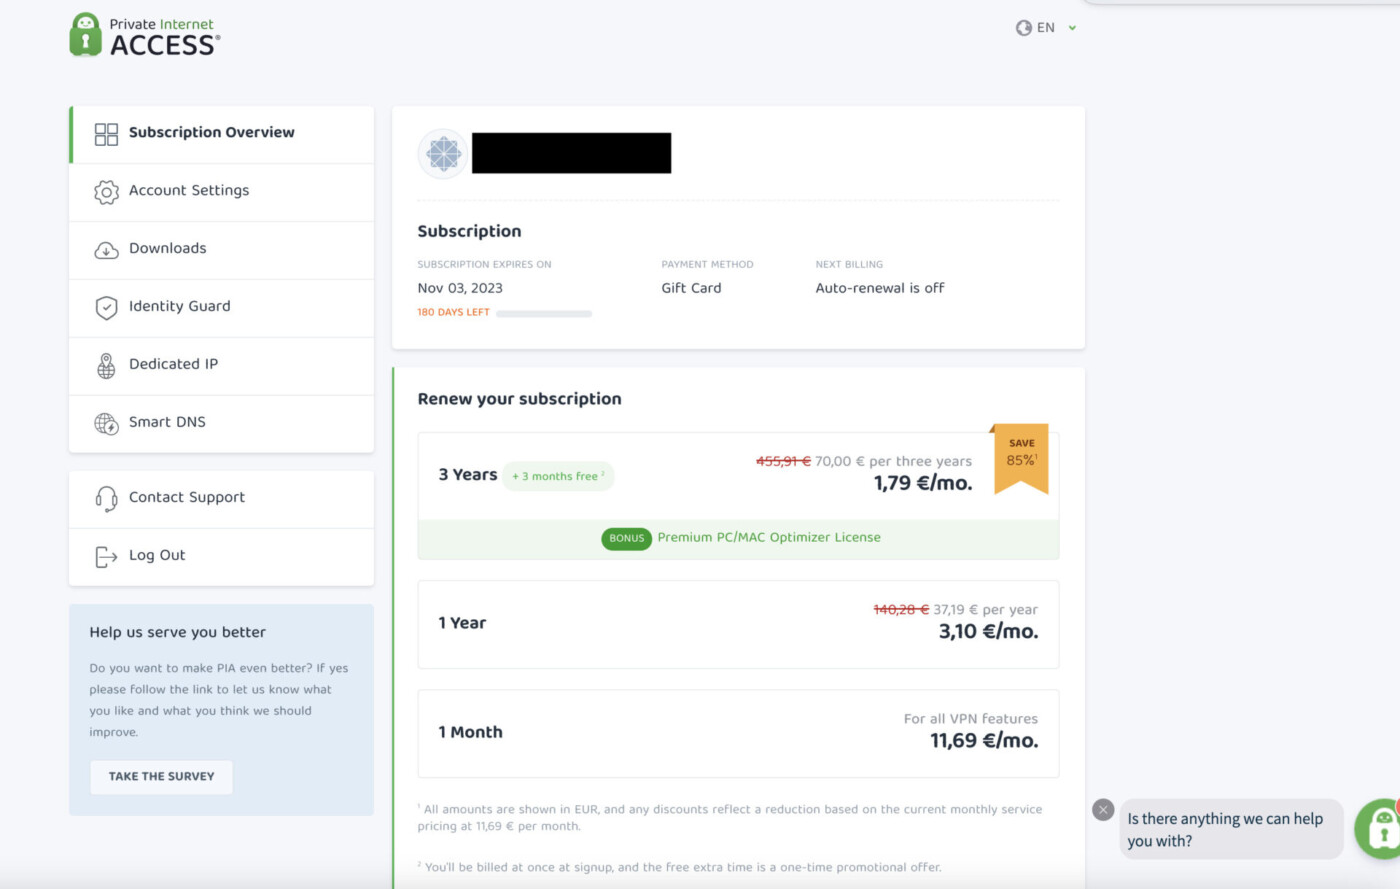The width and height of the screenshot is (1400, 889).
Task: Click the Private Internet Access logo
Action: click(x=145, y=36)
